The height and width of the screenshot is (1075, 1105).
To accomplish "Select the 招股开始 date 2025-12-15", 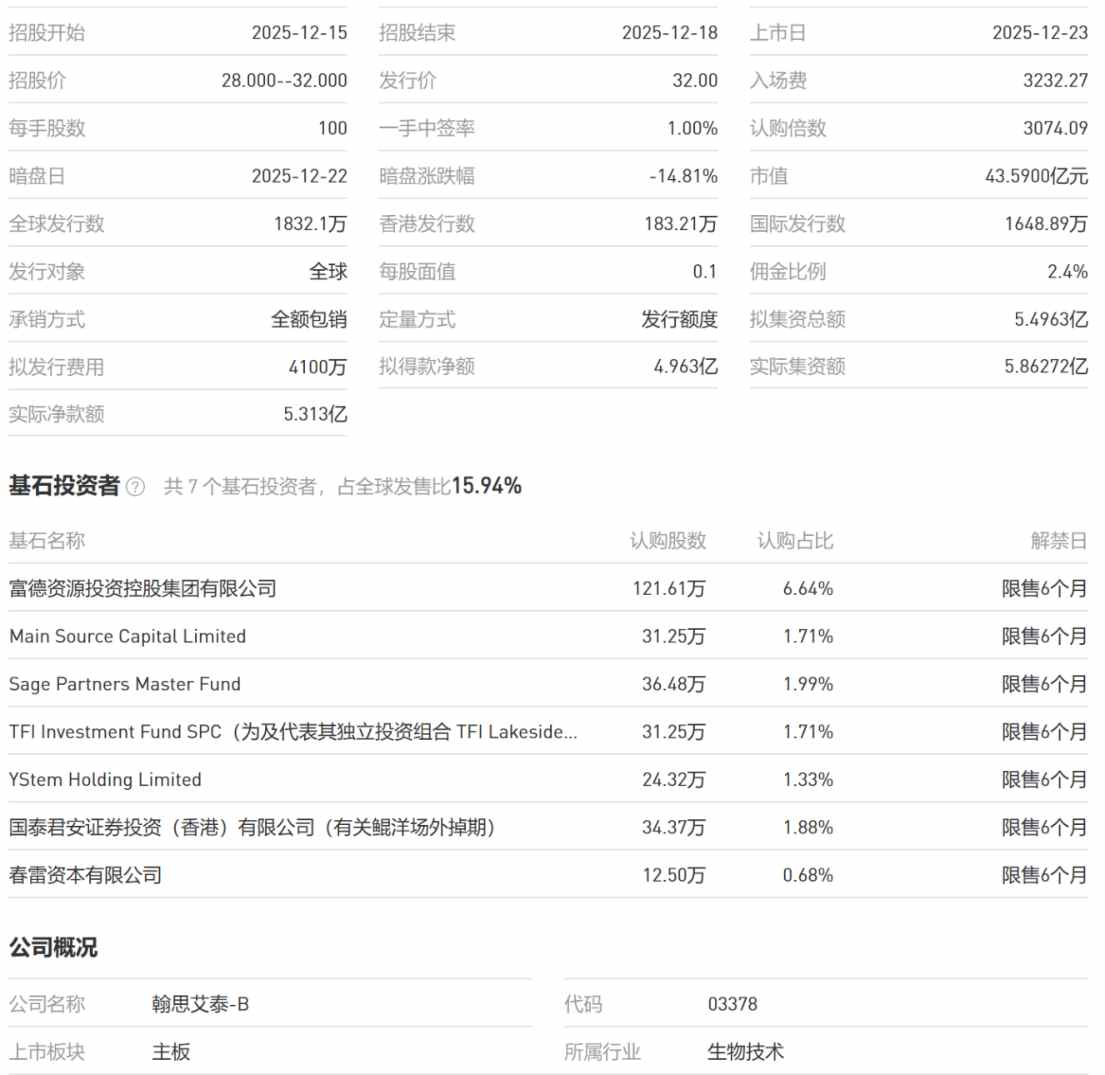I will click(x=300, y=32).
